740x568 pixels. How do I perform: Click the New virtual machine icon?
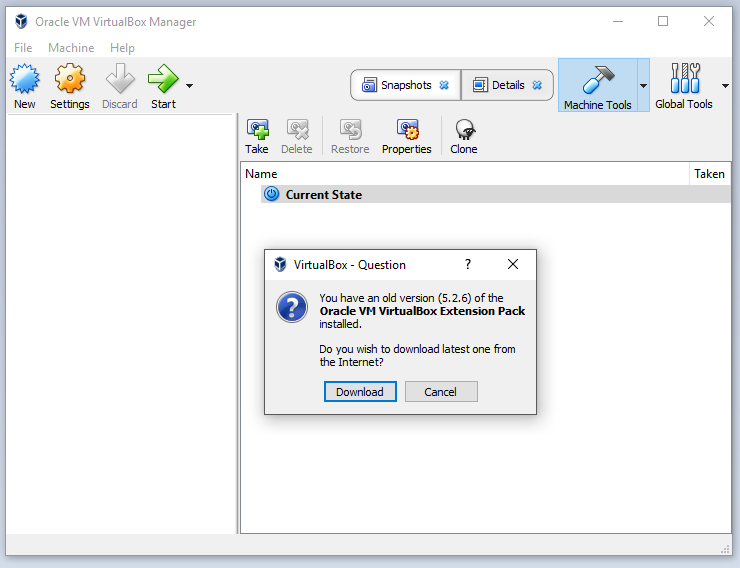click(x=24, y=79)
